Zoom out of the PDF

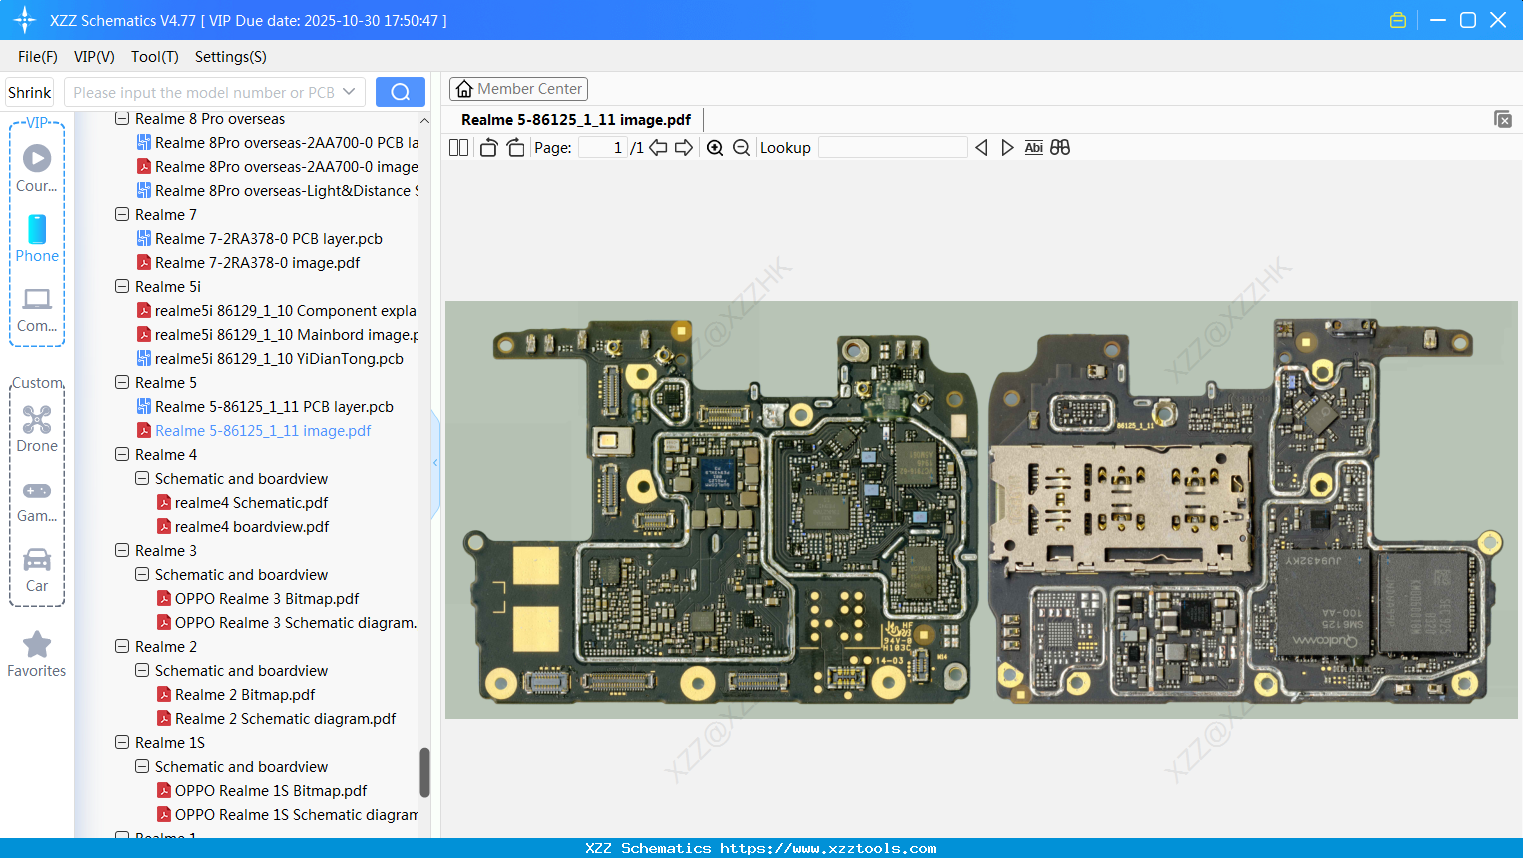point(741,148)
